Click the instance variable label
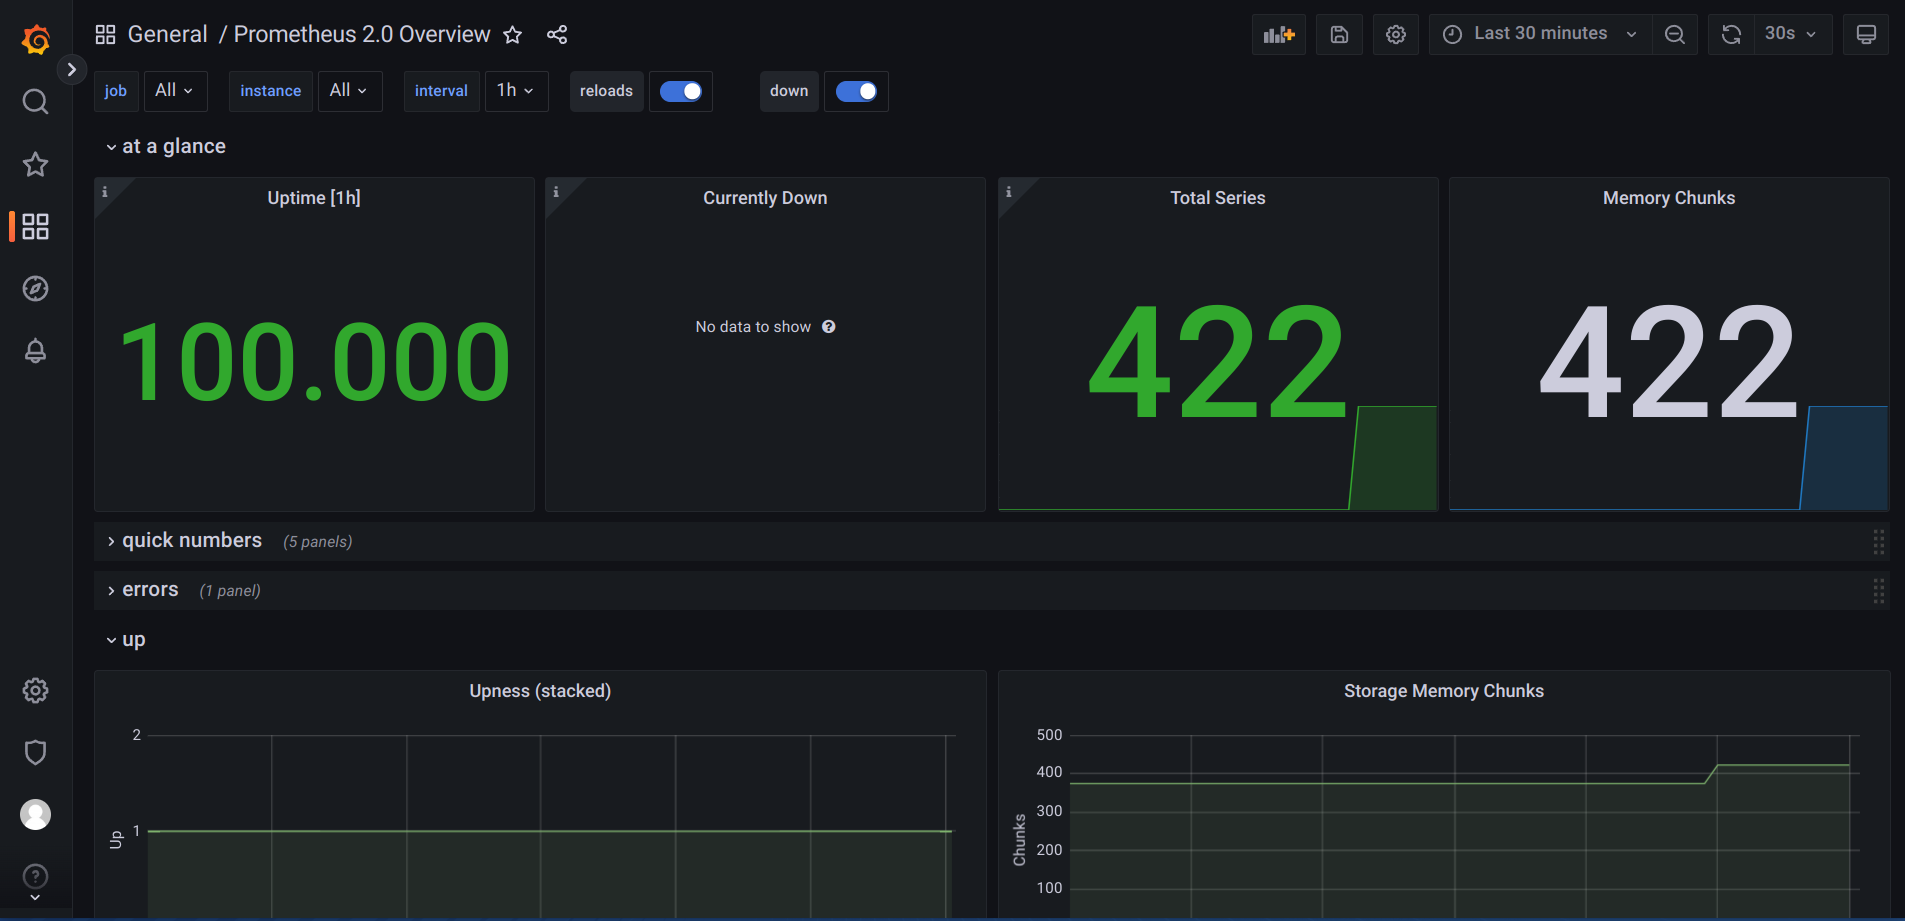The image size is (1905, 921). pyautogui.click(x=270, y=91)
